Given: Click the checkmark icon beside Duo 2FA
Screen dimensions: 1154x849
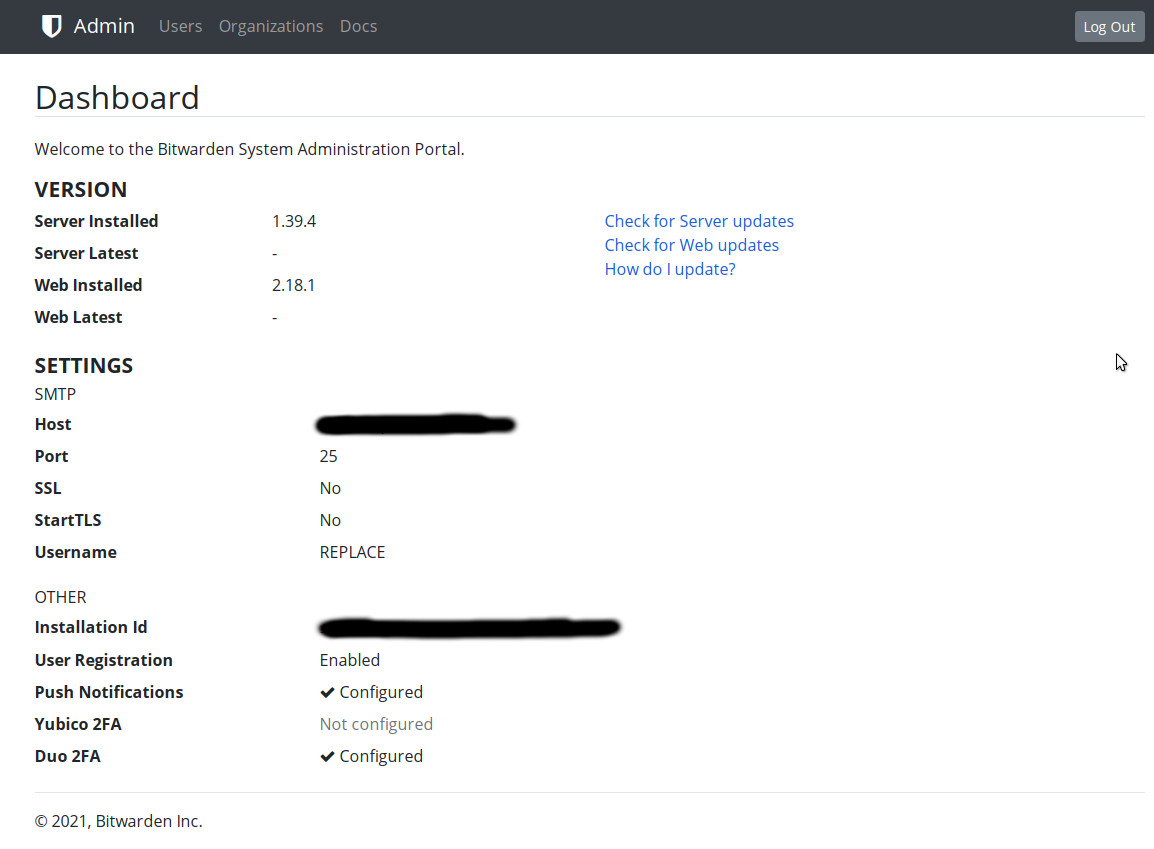Looking at the screenshot, I should coord(328,756).
